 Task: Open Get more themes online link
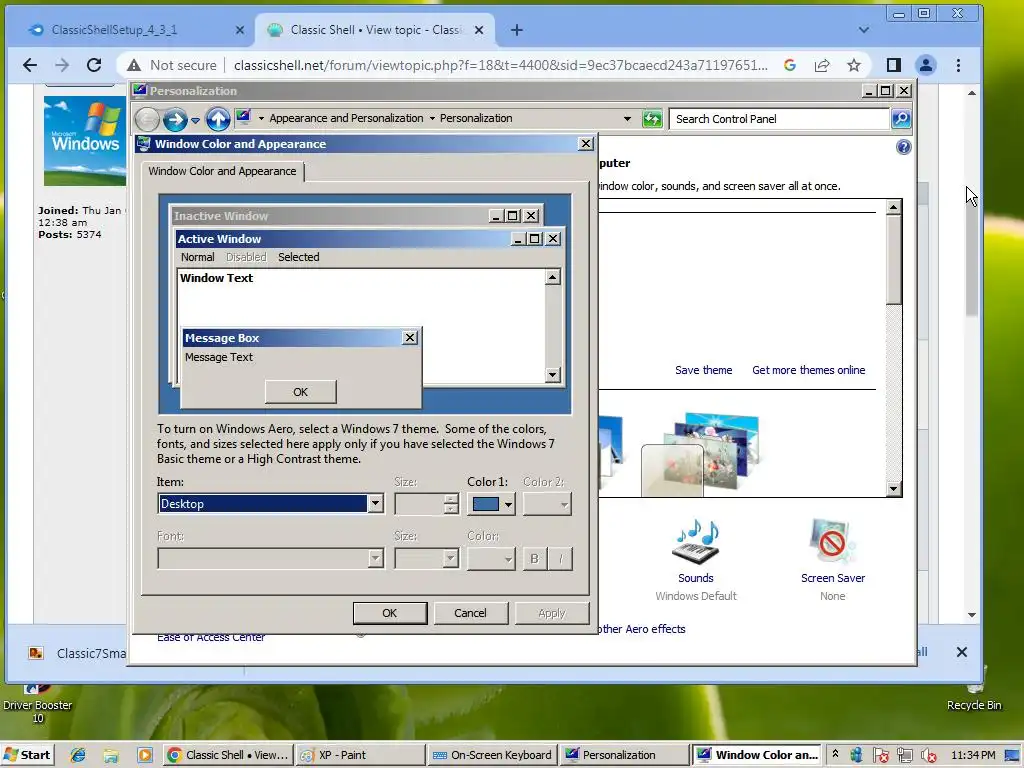pyautogui.click(x=808, y=370)
